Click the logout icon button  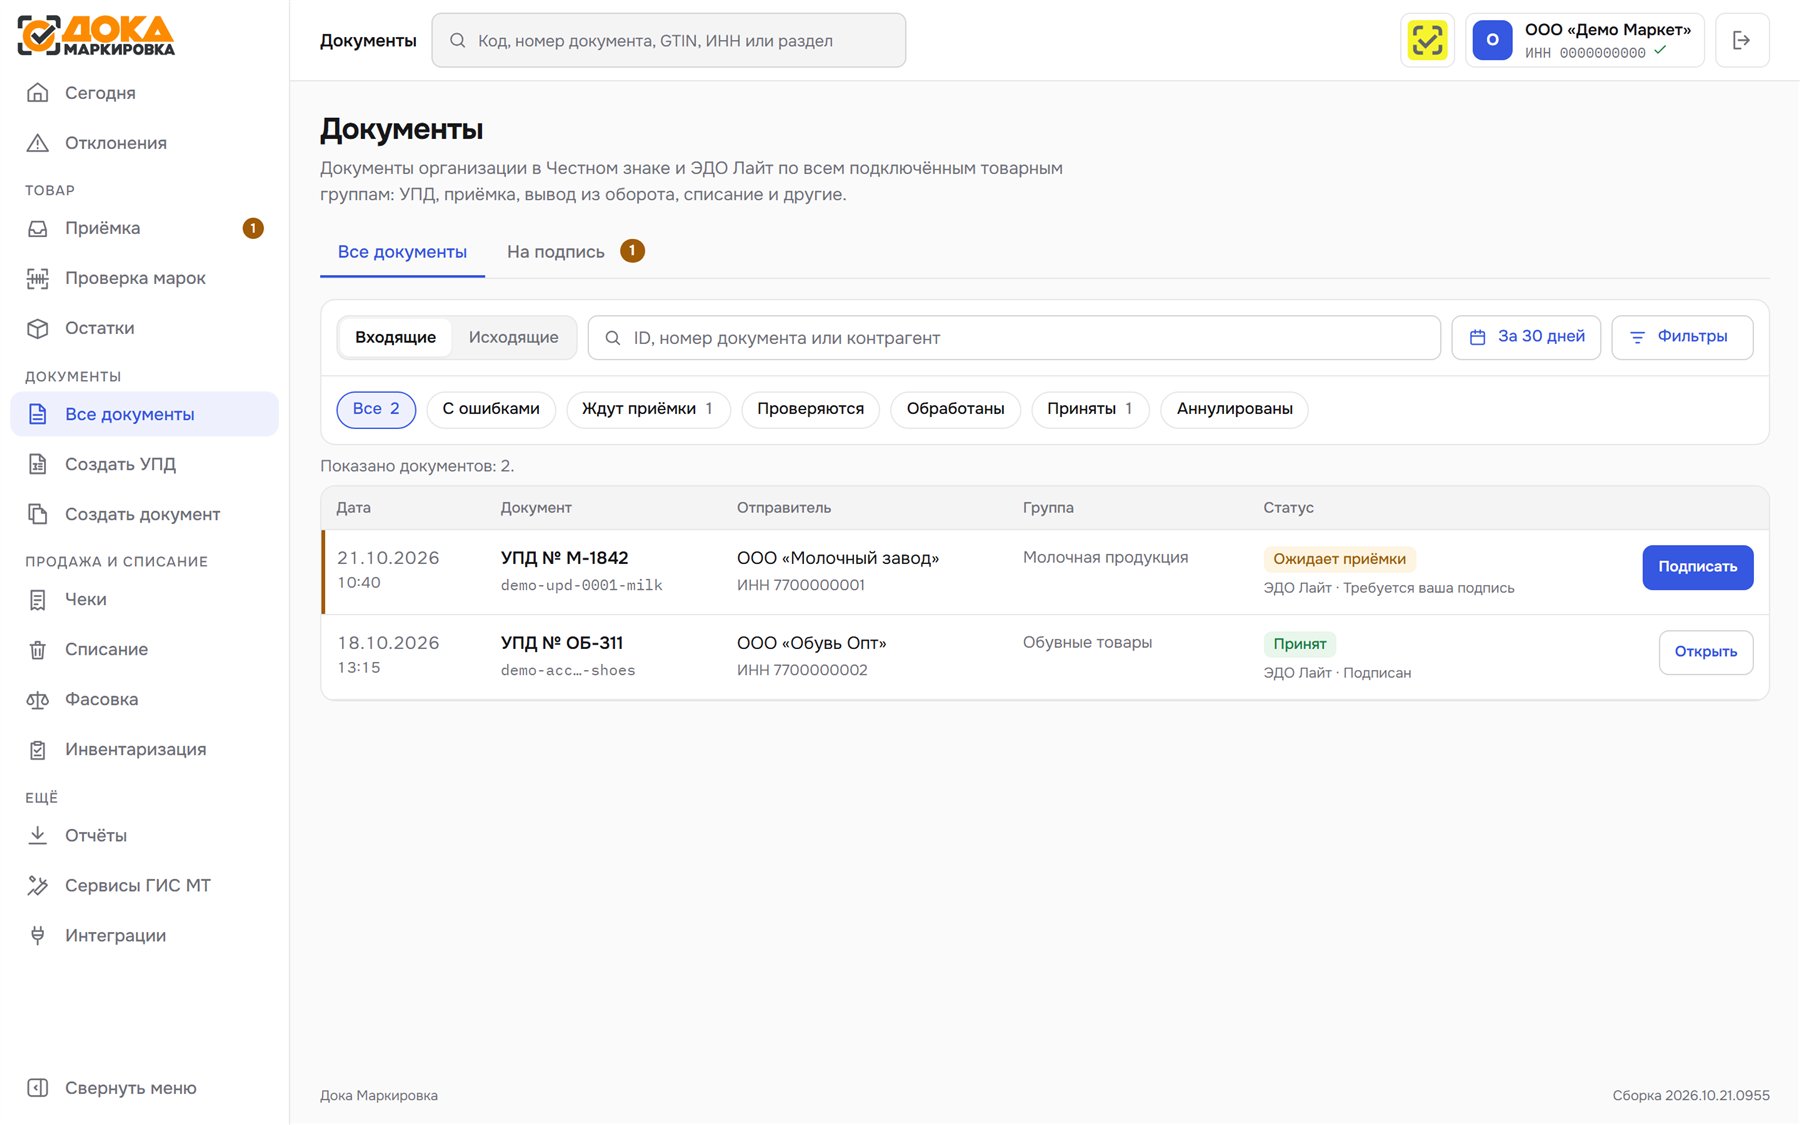click(1742, 40)
